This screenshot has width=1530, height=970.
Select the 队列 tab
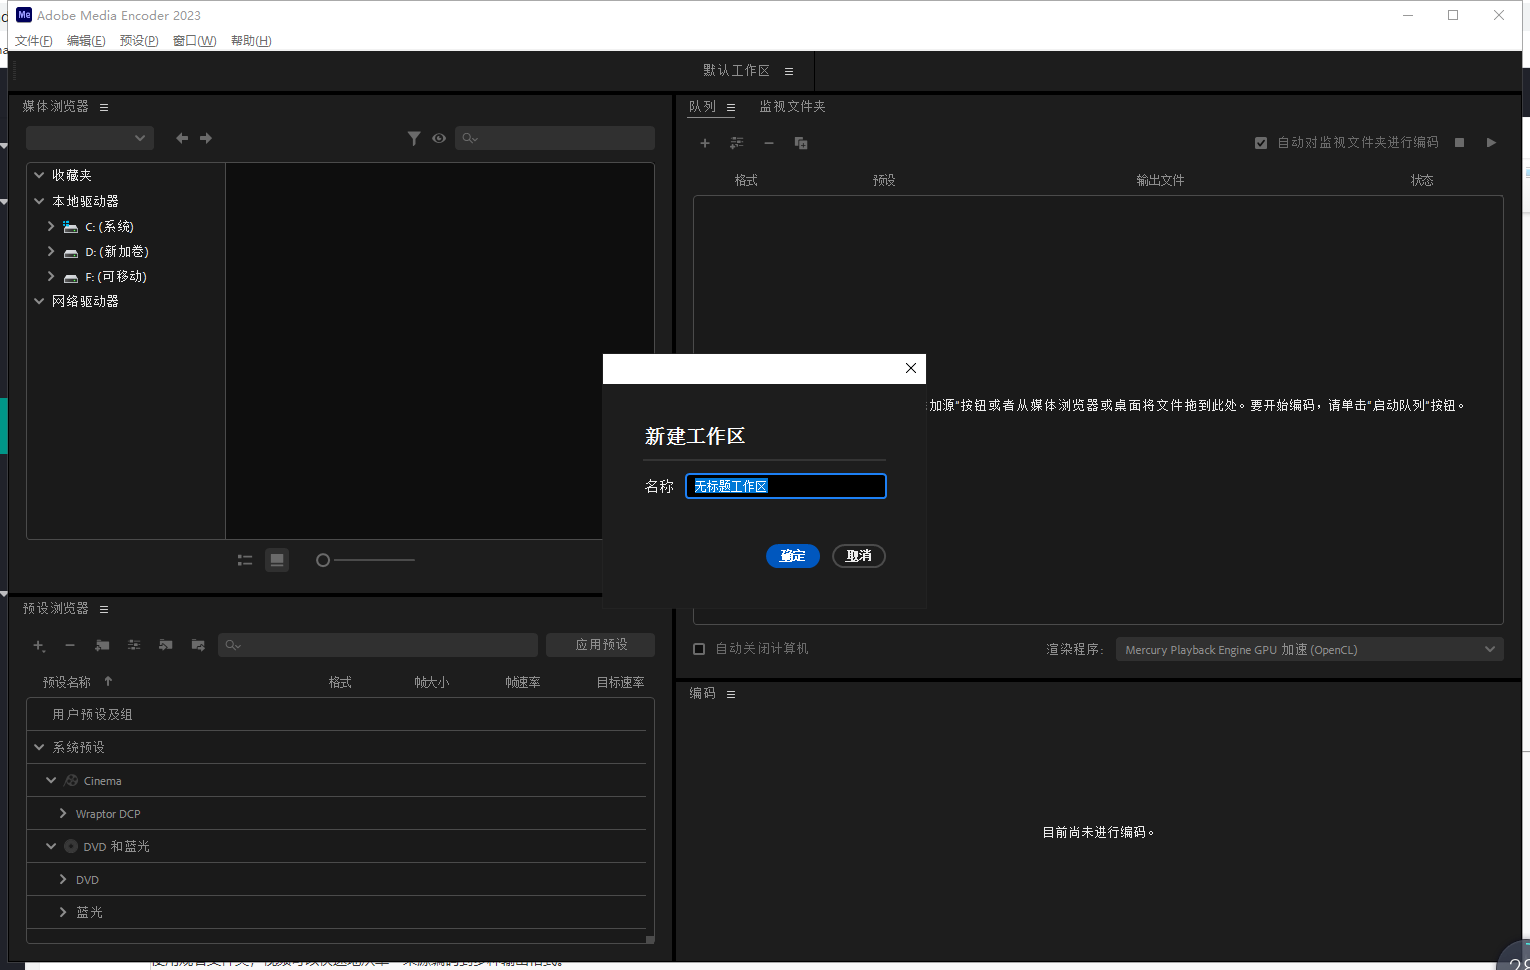(702, 106)
